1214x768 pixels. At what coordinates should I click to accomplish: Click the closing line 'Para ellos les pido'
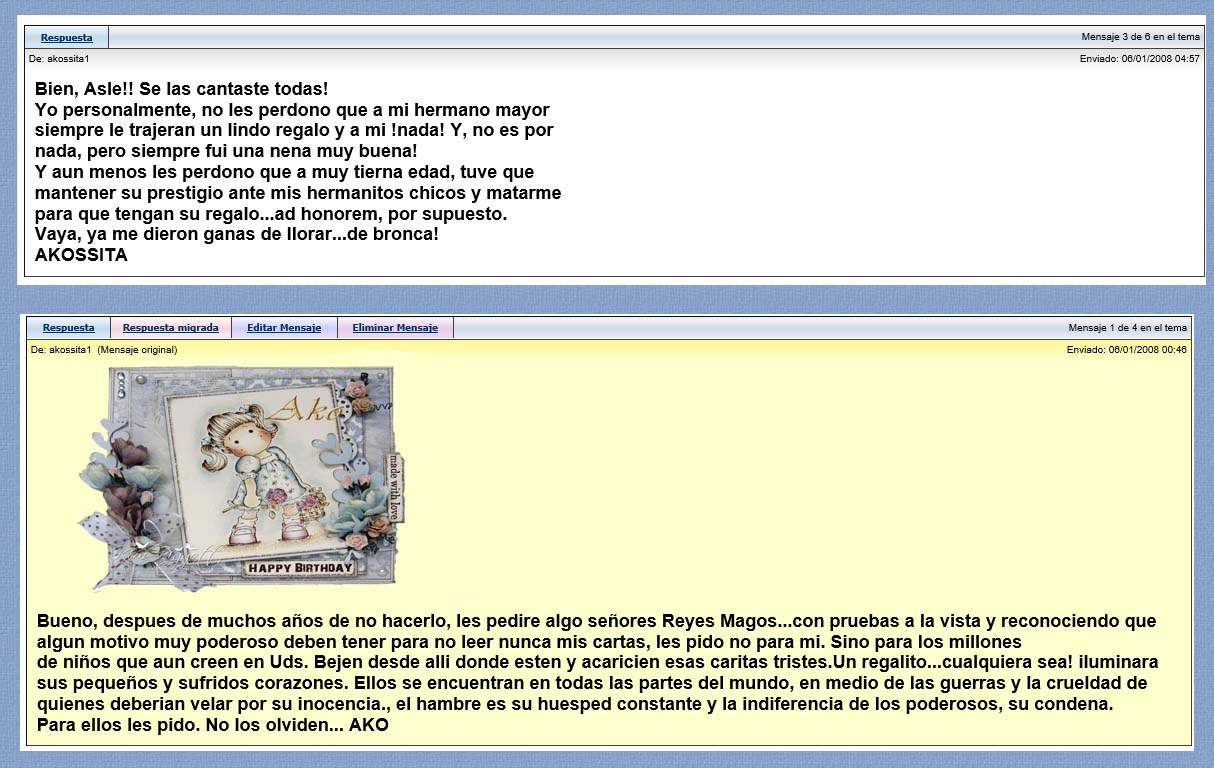tap(212, 725)
